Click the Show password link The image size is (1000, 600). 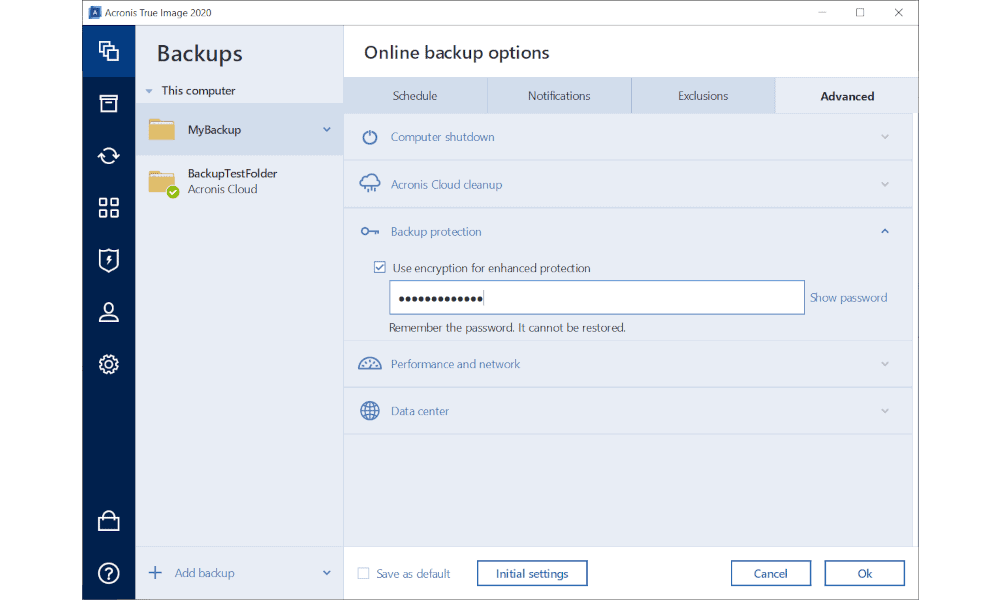[x=848, y=298]
